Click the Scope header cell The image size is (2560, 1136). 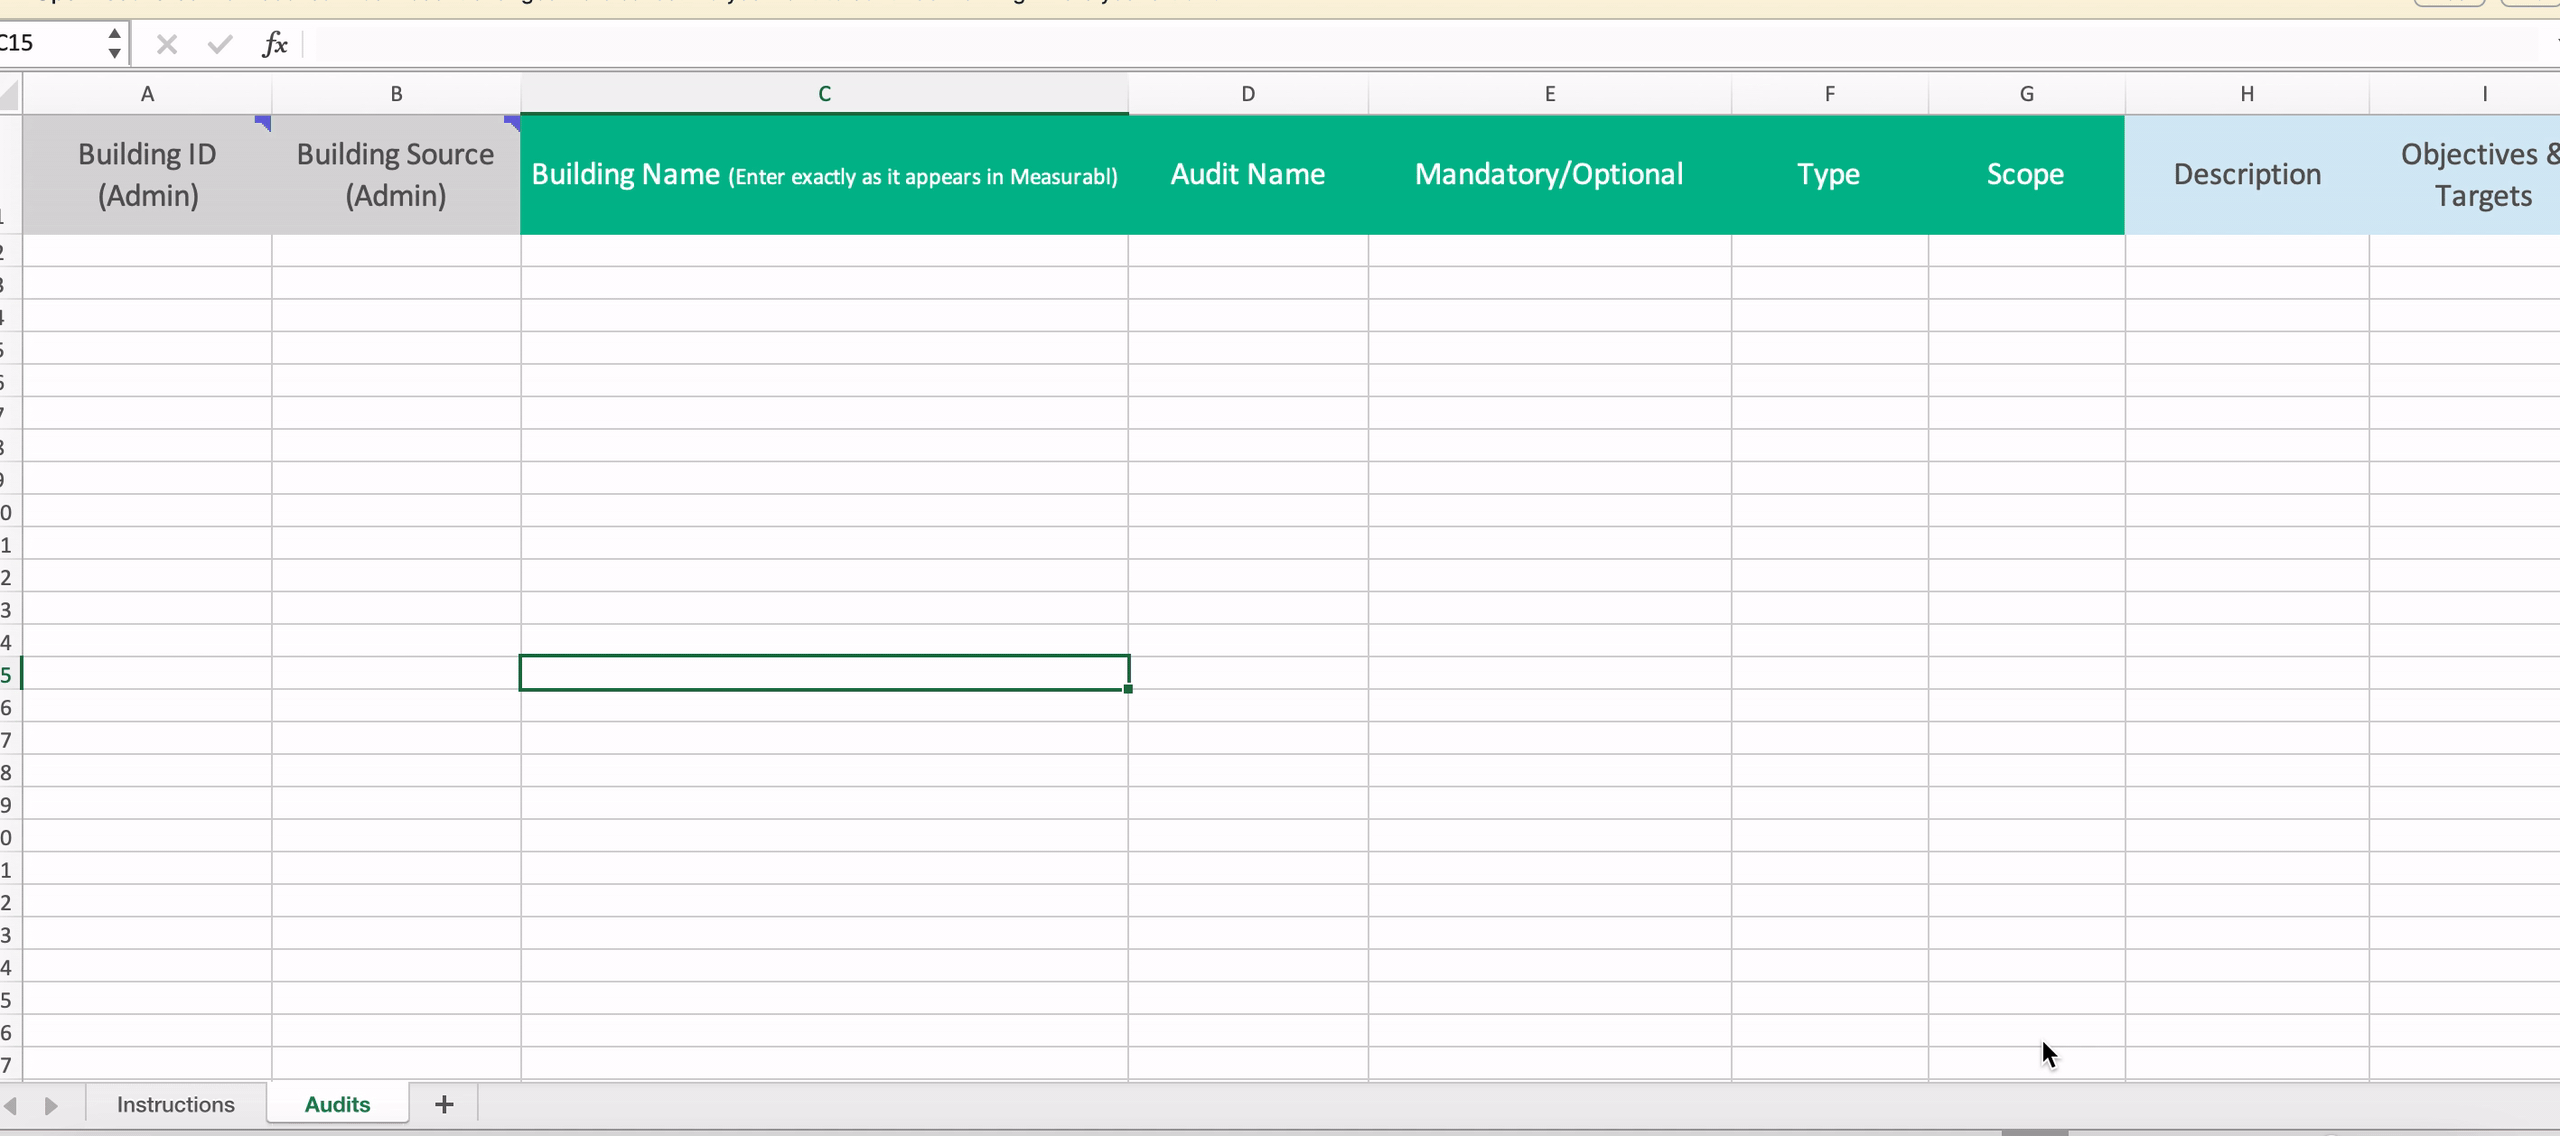coord(2027,175)
